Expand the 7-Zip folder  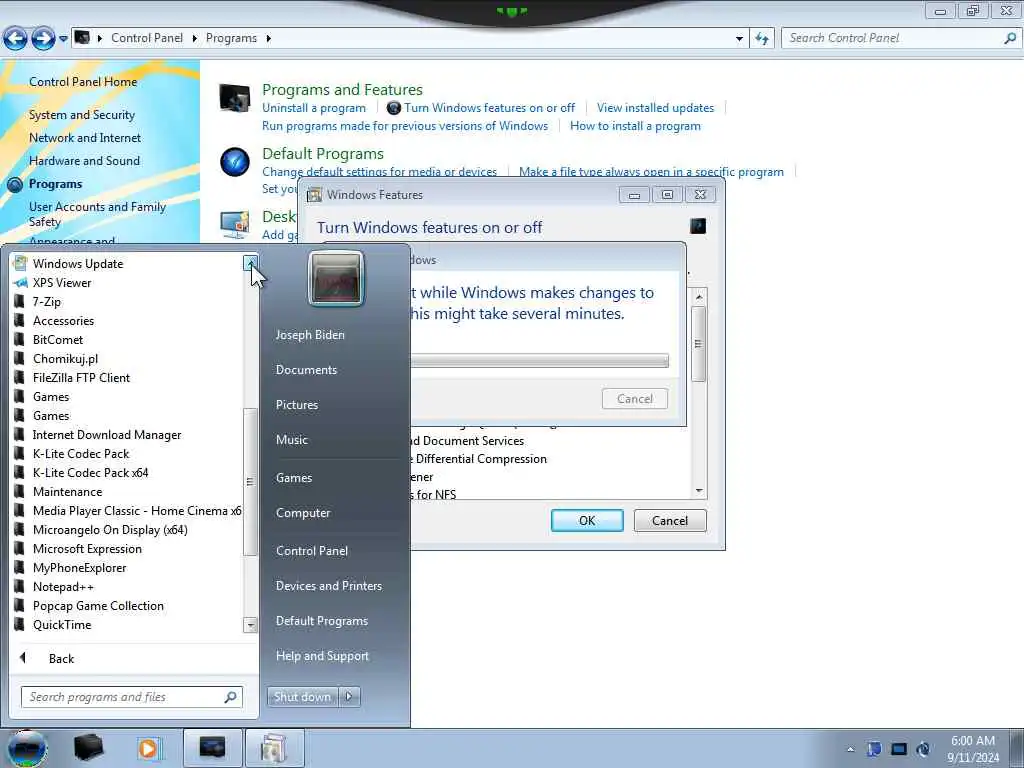click(46, 302)
